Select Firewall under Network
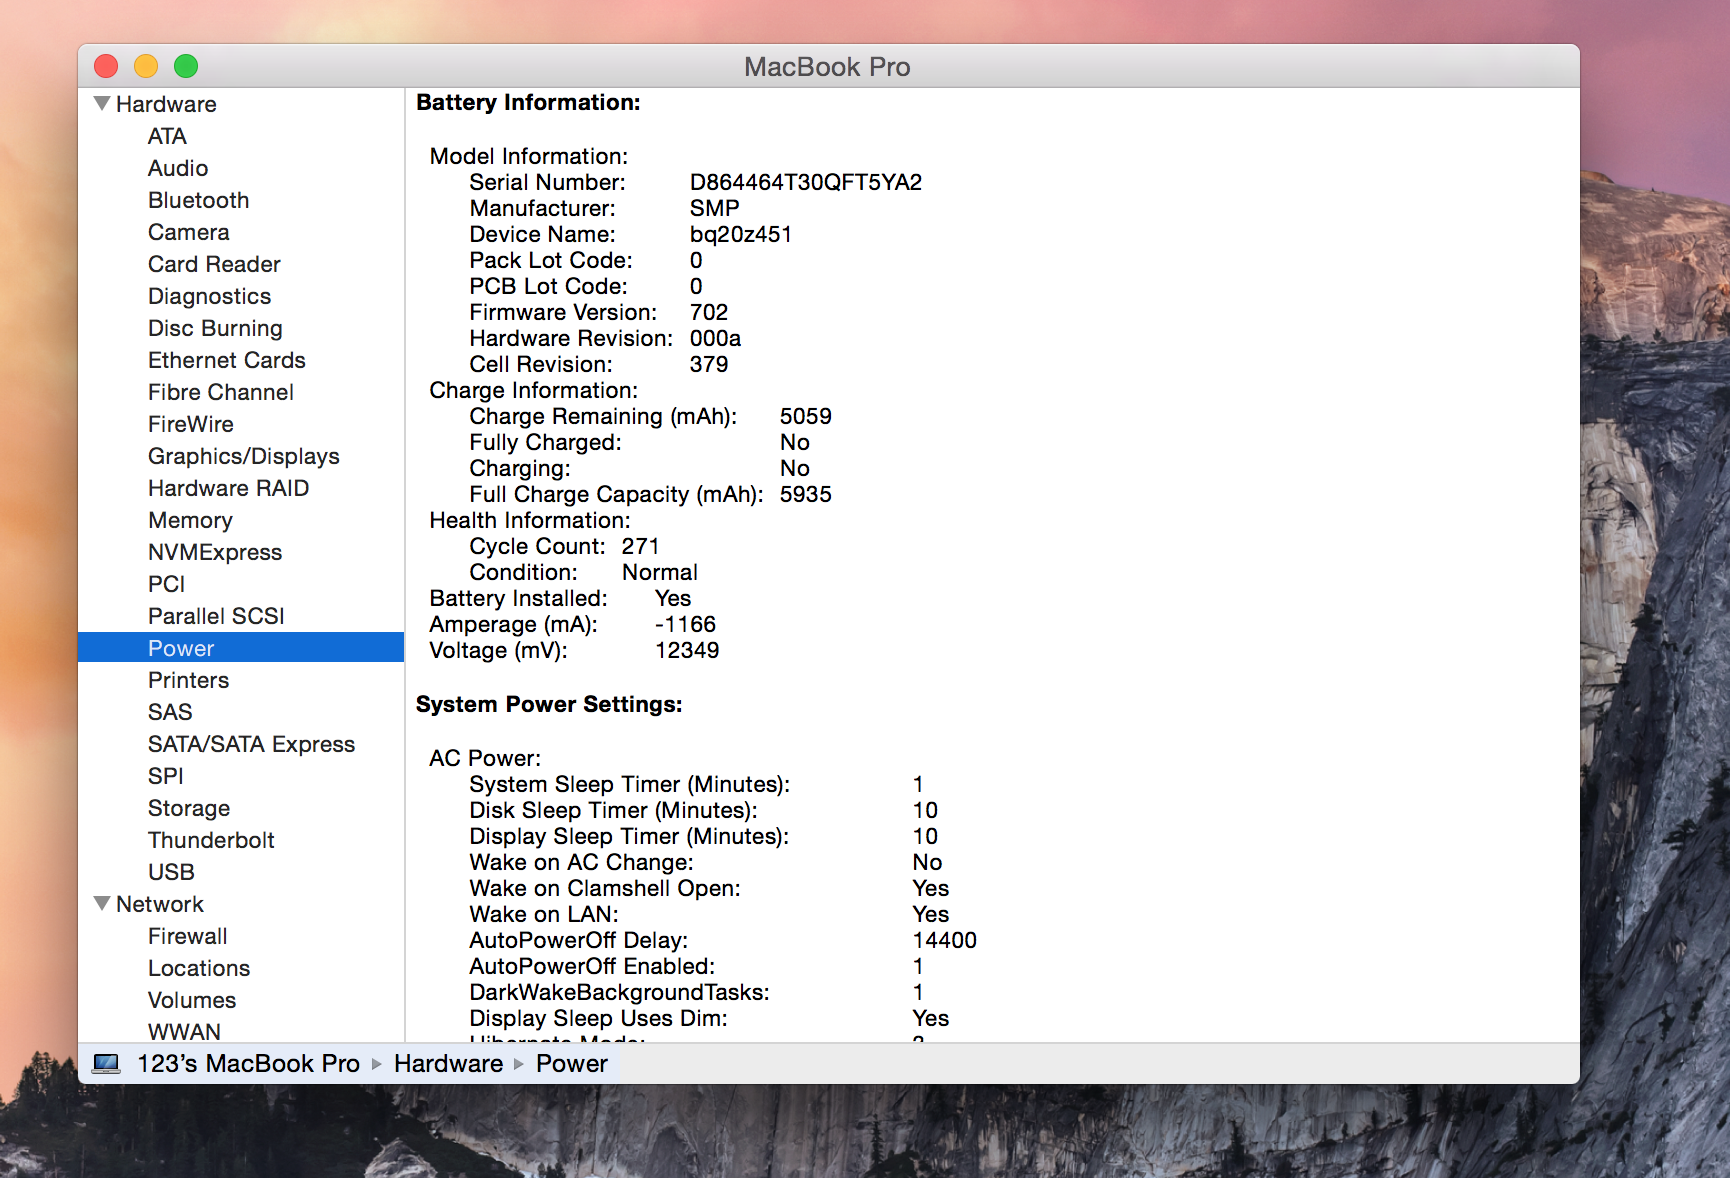Screen dimensions: 1730x1178 click(x=187, y=936)
